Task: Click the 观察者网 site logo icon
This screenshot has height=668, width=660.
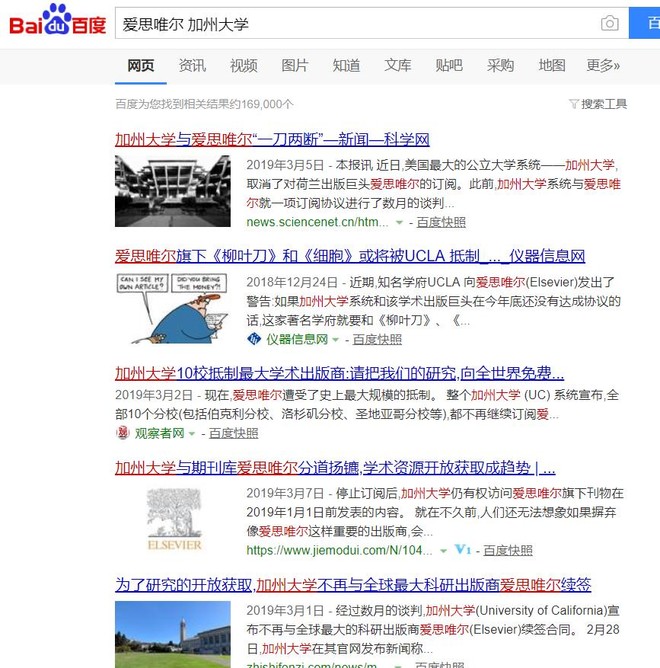Action: coord(123,433)
